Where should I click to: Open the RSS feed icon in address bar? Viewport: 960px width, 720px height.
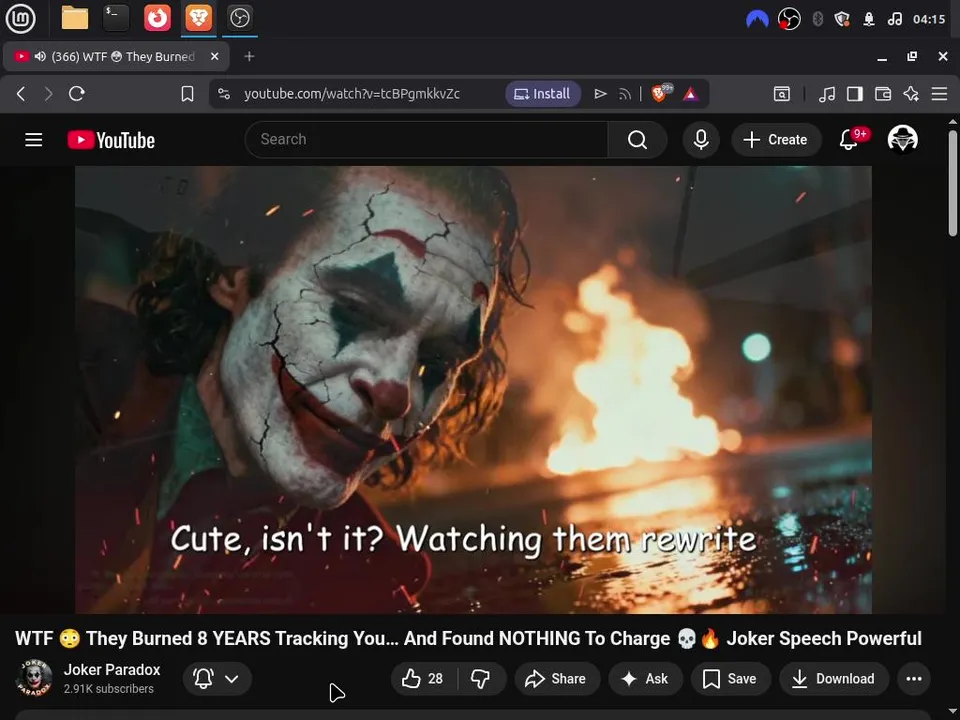point(624,94)
